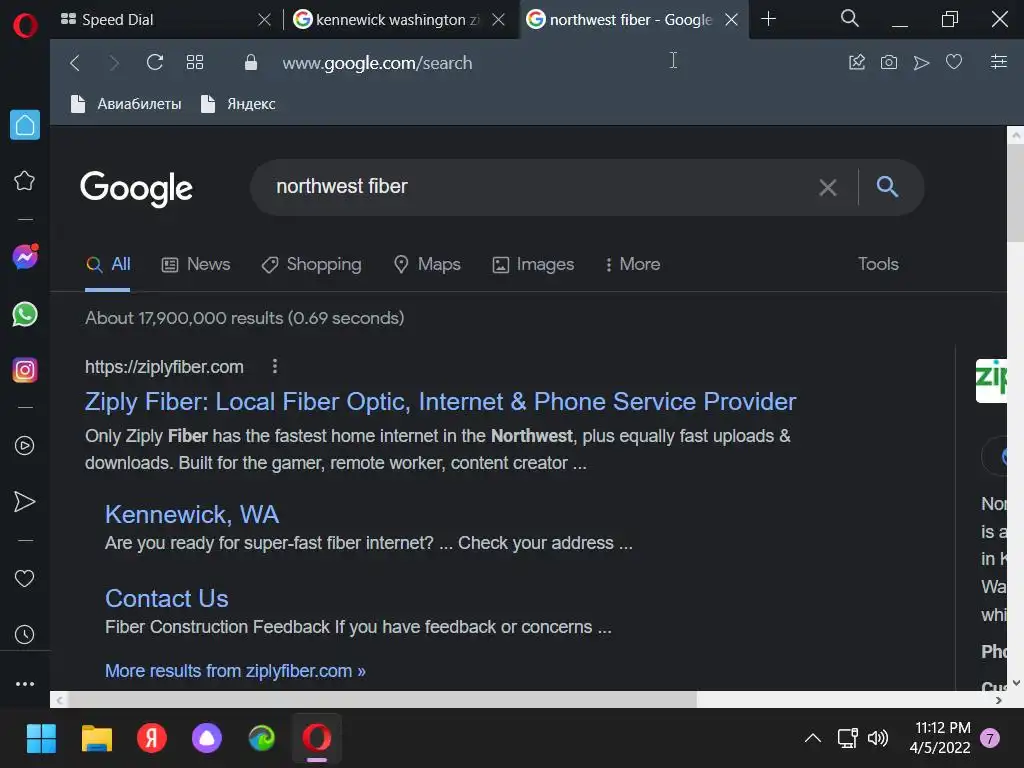This screenshot has height=768, width=1024.
Task: Open Yandex browser from taskbar
Action: coord(152,739)
